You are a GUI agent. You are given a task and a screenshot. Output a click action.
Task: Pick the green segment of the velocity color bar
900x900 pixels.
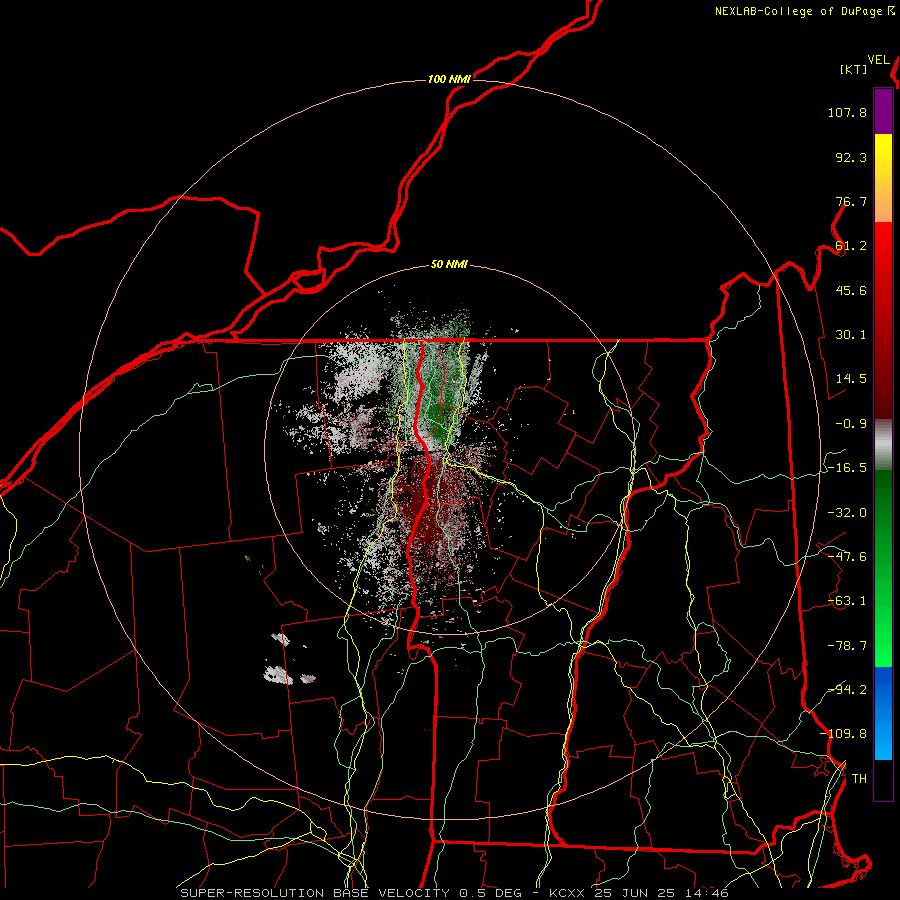click(883, 568)
